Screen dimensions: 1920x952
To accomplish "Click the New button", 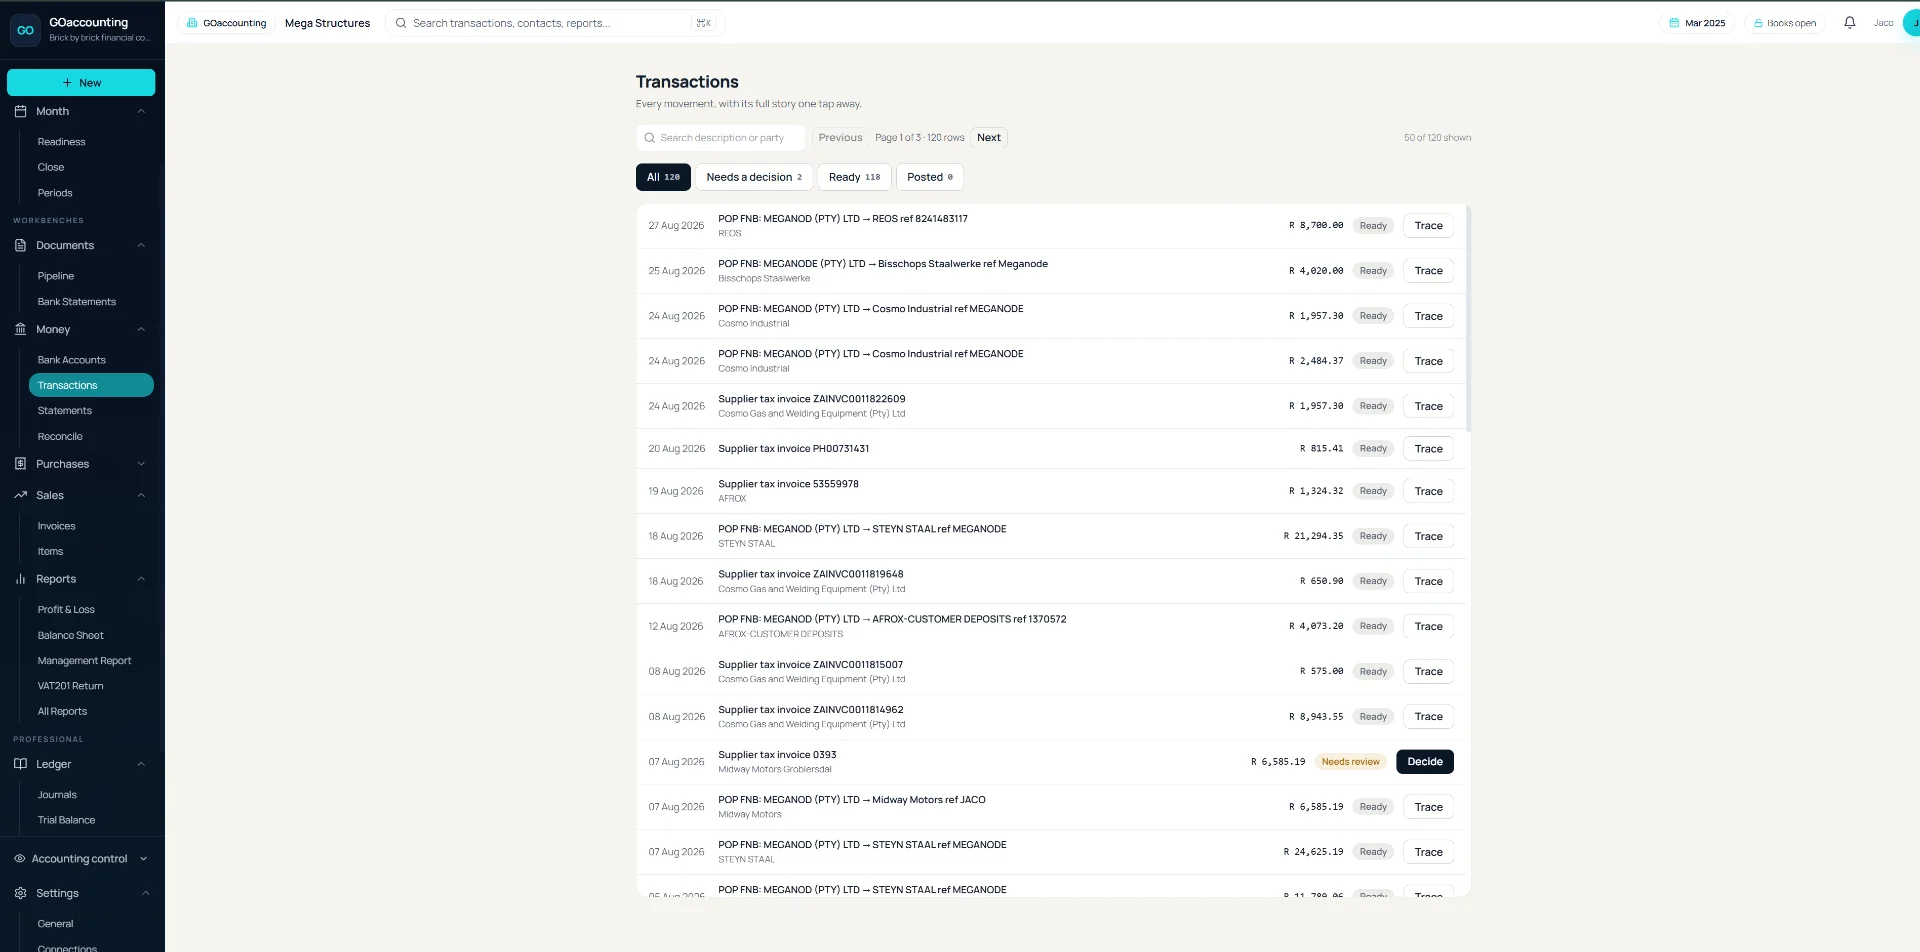I will click(x=81, y=83).
